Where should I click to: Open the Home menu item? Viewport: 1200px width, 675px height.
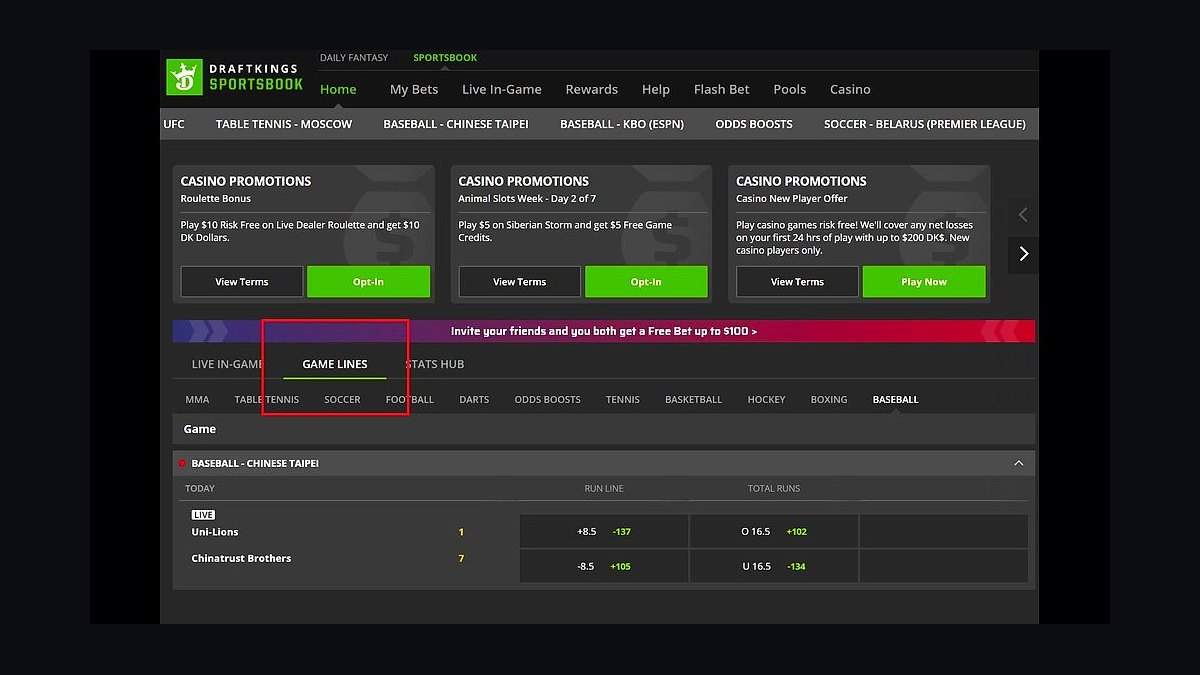pyautogui.click(x=338, y=89)
